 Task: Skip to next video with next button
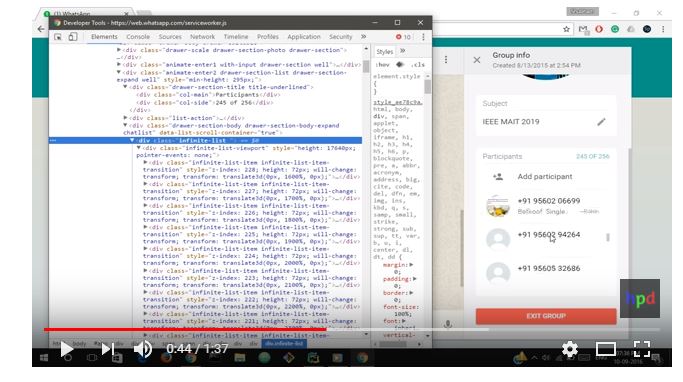pyautogui.click(x=108, y=349)
